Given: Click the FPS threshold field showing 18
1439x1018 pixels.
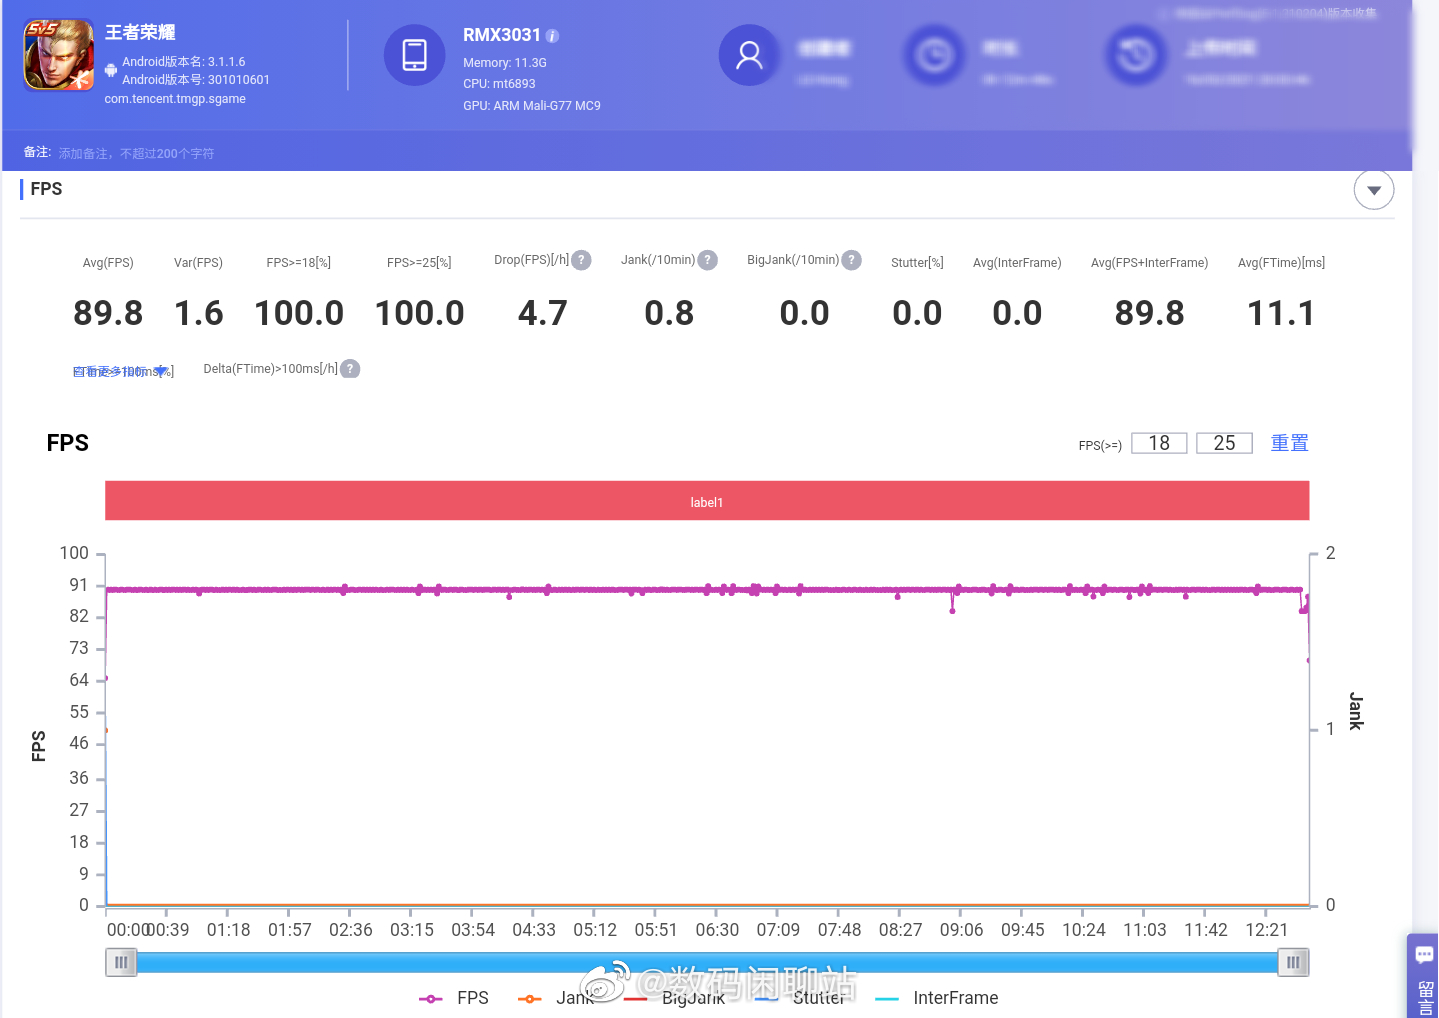Looking at the screenshot, I should pyautogui.click(x=1159, y=443).
